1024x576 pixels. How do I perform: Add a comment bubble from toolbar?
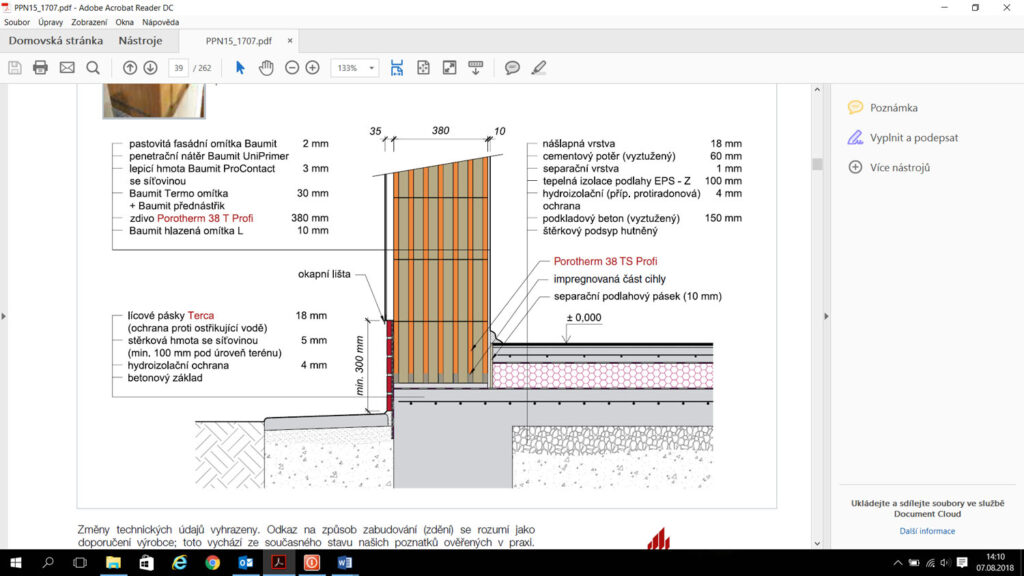click(512, 68)
